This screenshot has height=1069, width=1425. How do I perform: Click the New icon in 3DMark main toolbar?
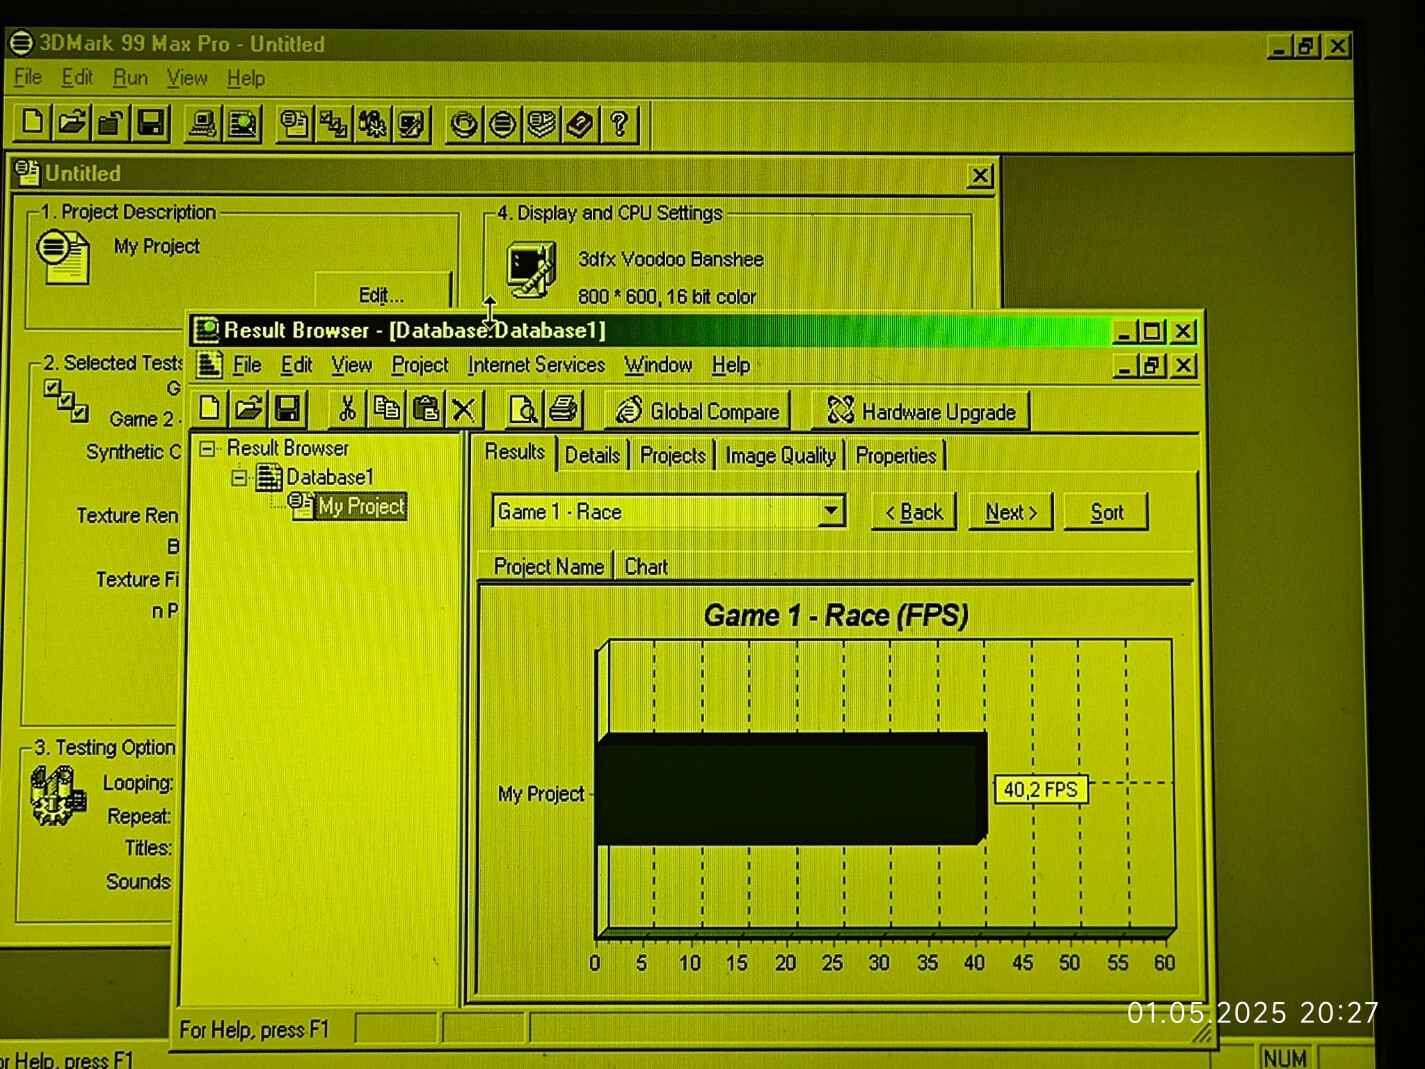coord(33,123)
